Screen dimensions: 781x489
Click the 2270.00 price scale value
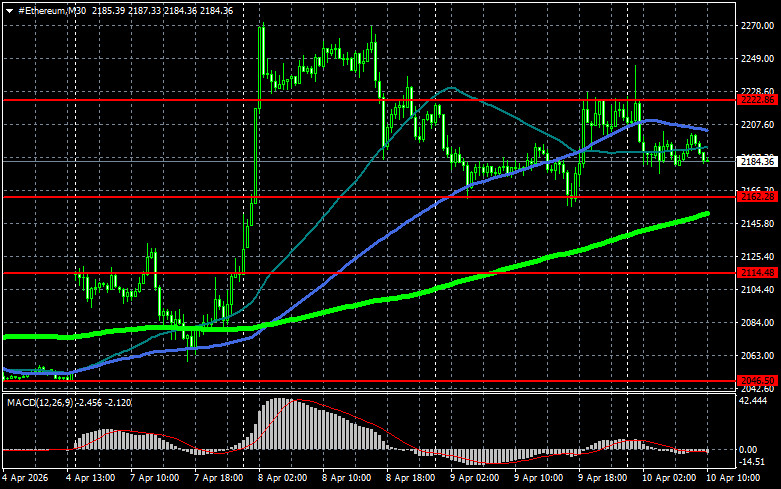click(x=755, y=27)
